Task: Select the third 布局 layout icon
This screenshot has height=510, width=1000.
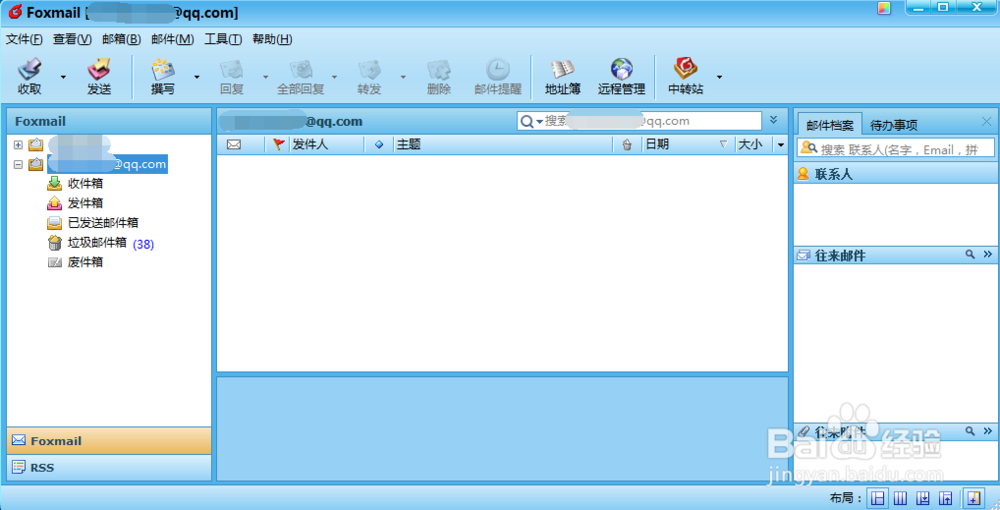Action: (x=923, y=498)
